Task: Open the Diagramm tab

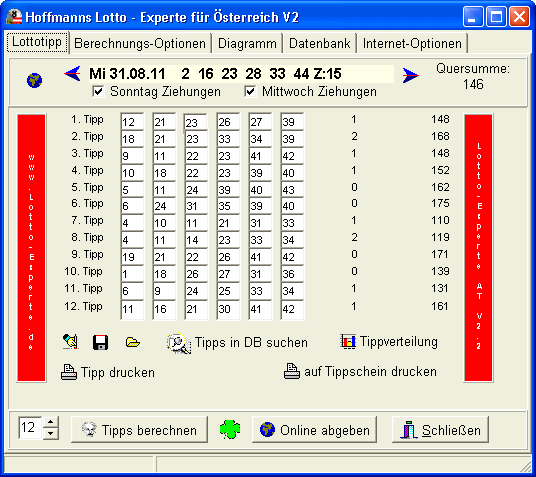Action: pos(247,43)
